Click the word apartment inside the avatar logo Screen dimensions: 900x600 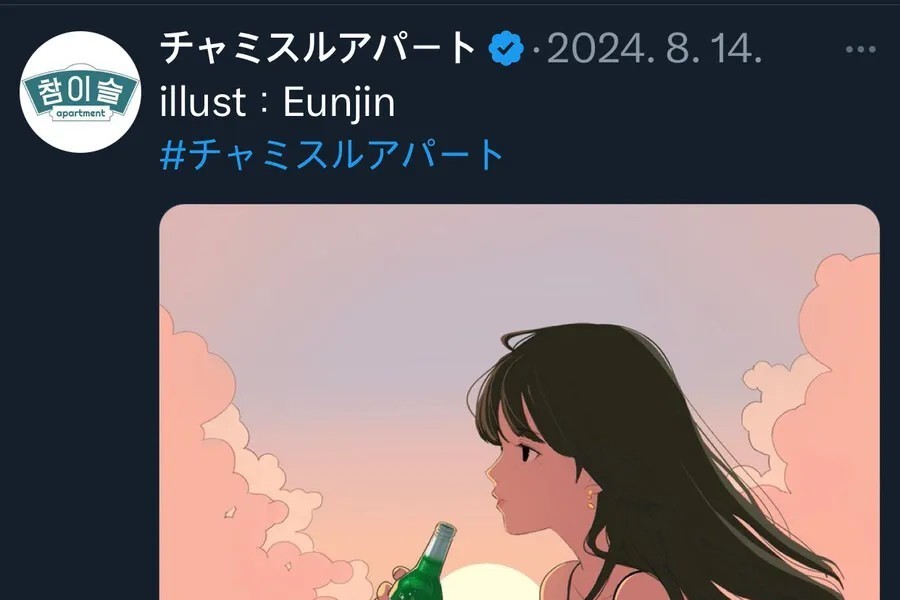tap(80, 114)
